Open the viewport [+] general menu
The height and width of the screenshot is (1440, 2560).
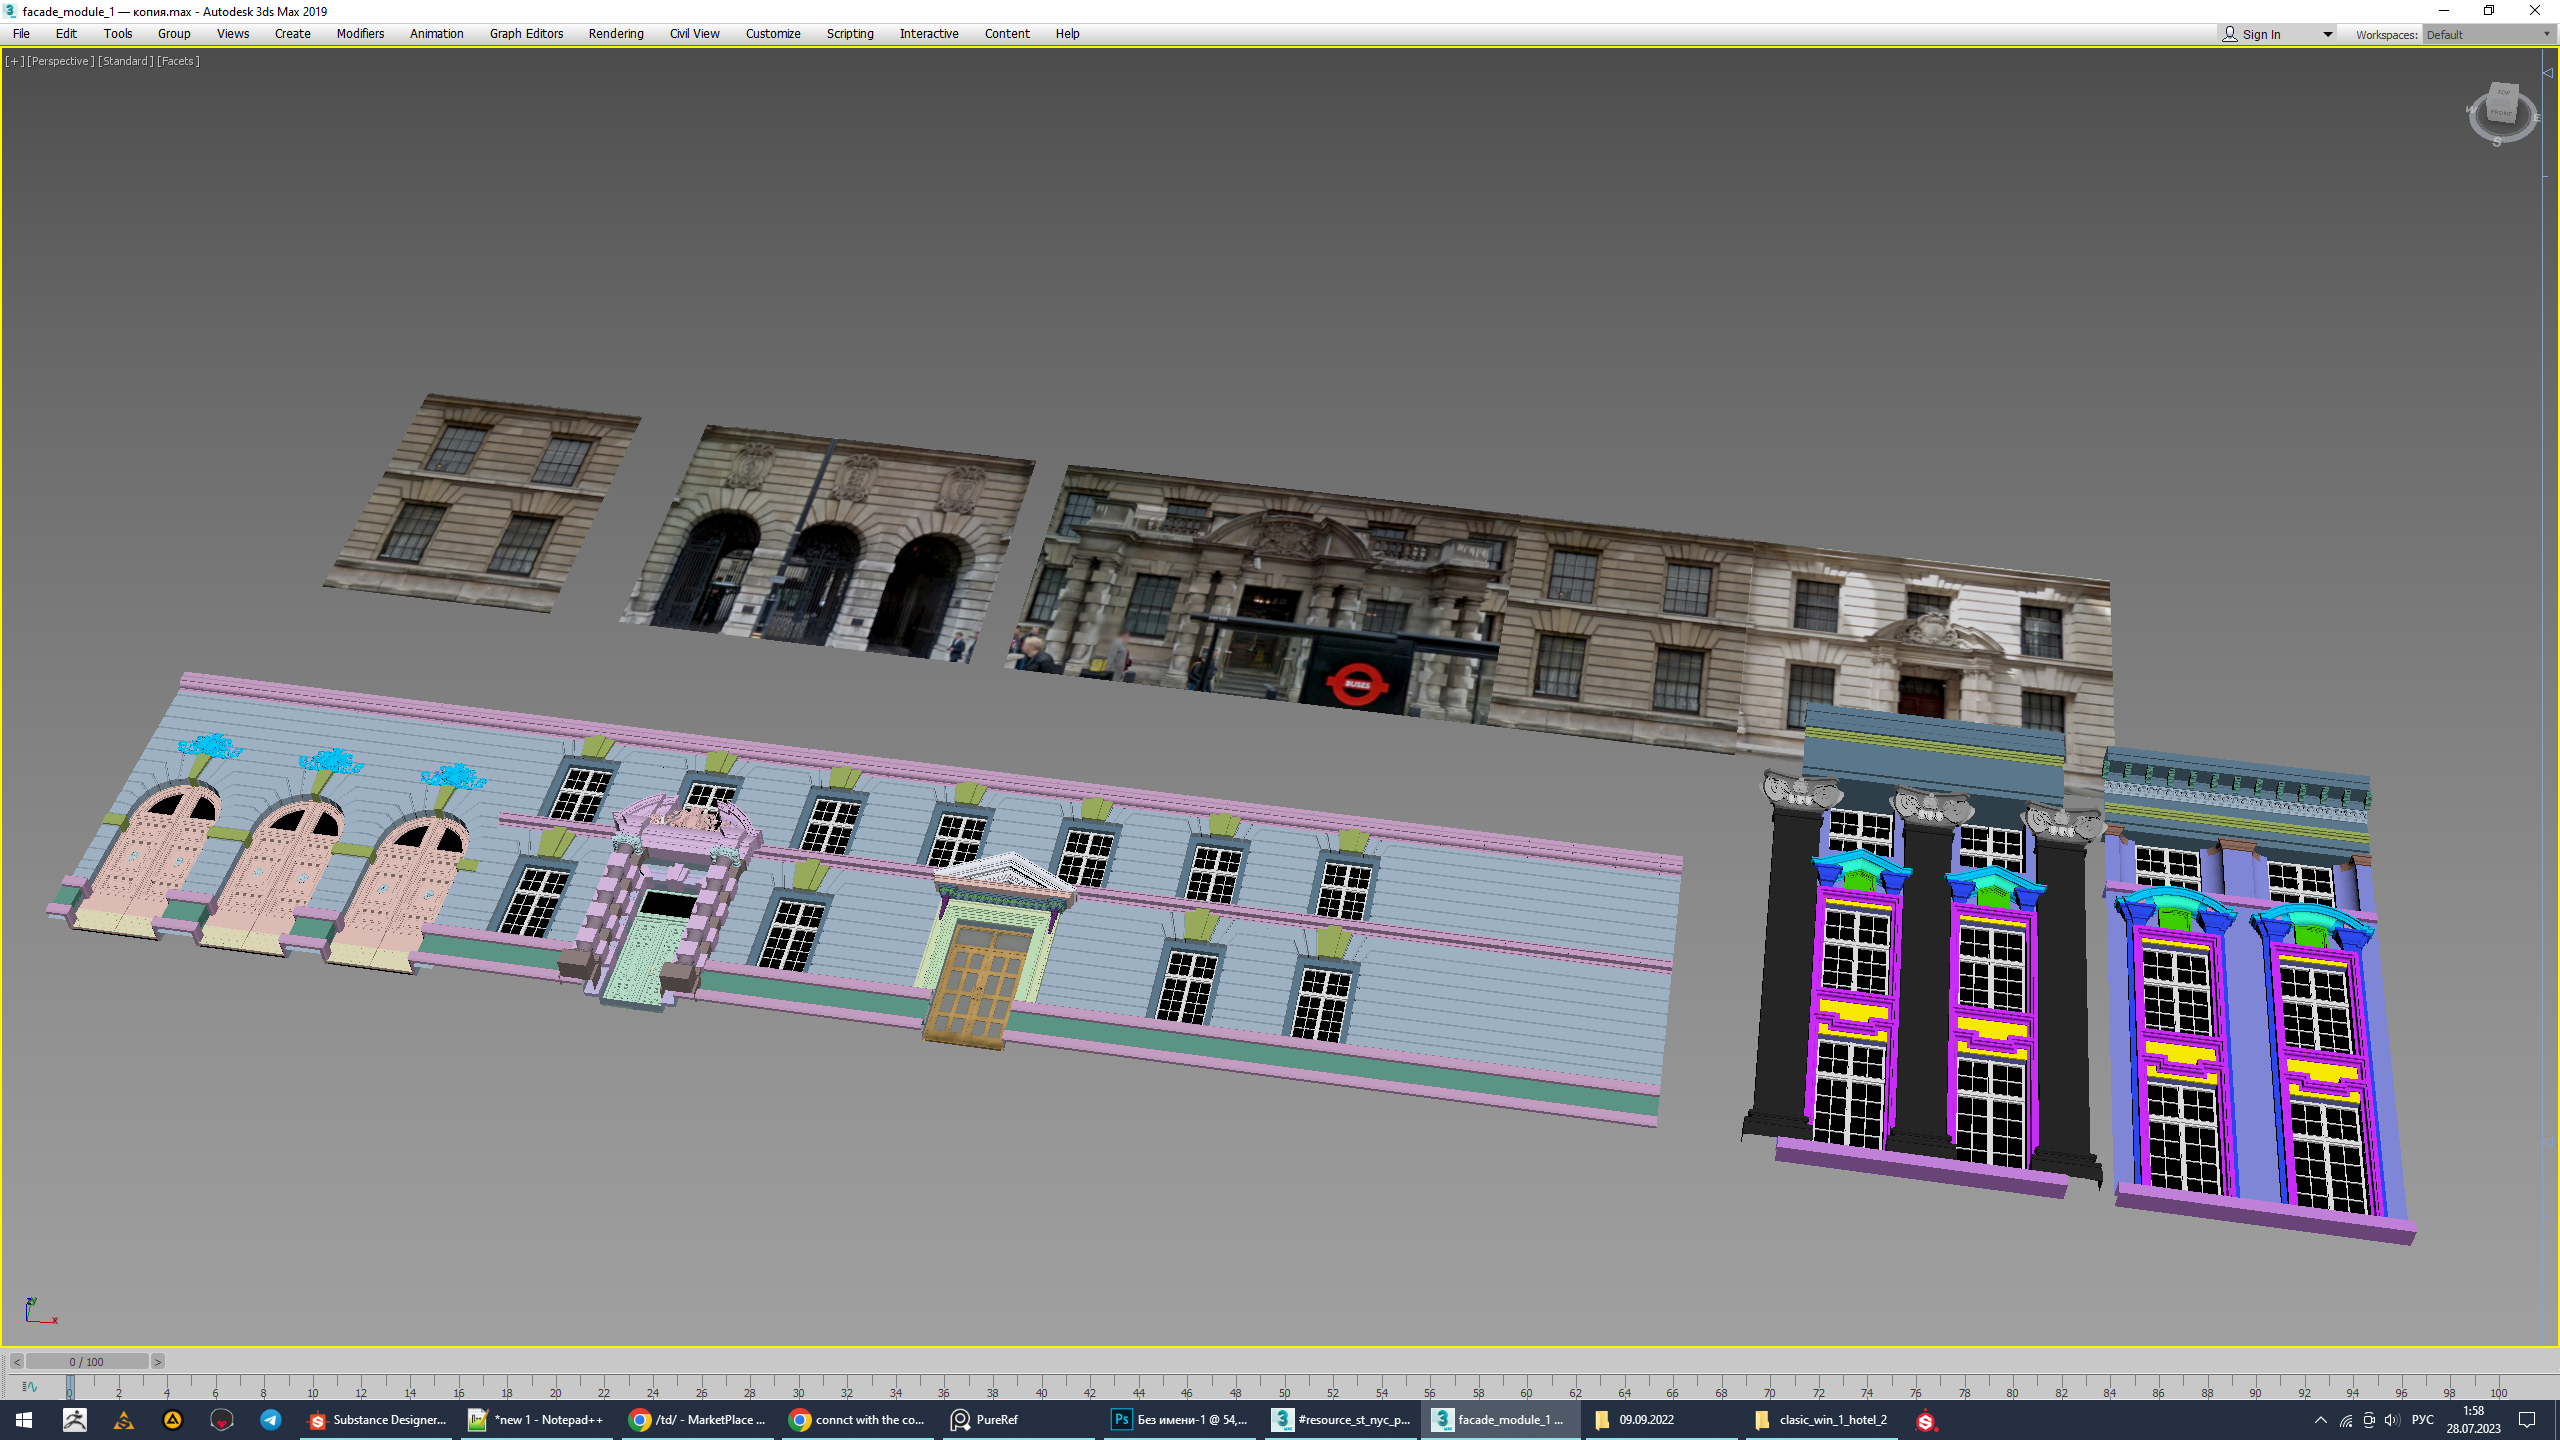(14, 61)
